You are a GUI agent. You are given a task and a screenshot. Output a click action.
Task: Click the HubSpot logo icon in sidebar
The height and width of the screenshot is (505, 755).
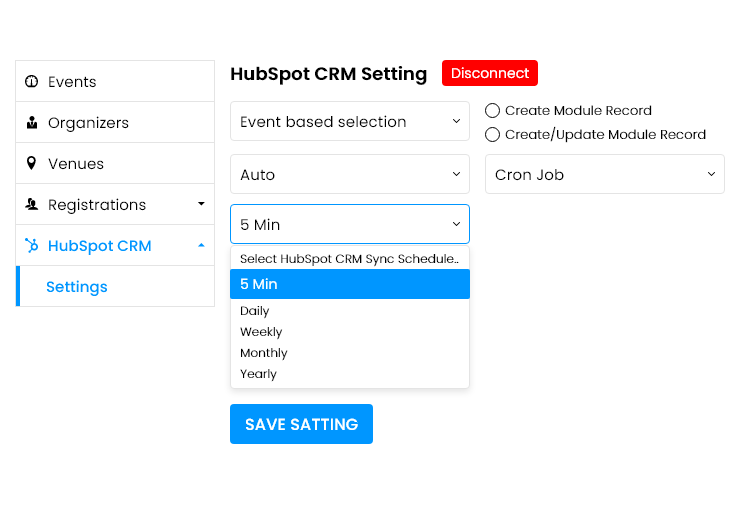[32, 245]
